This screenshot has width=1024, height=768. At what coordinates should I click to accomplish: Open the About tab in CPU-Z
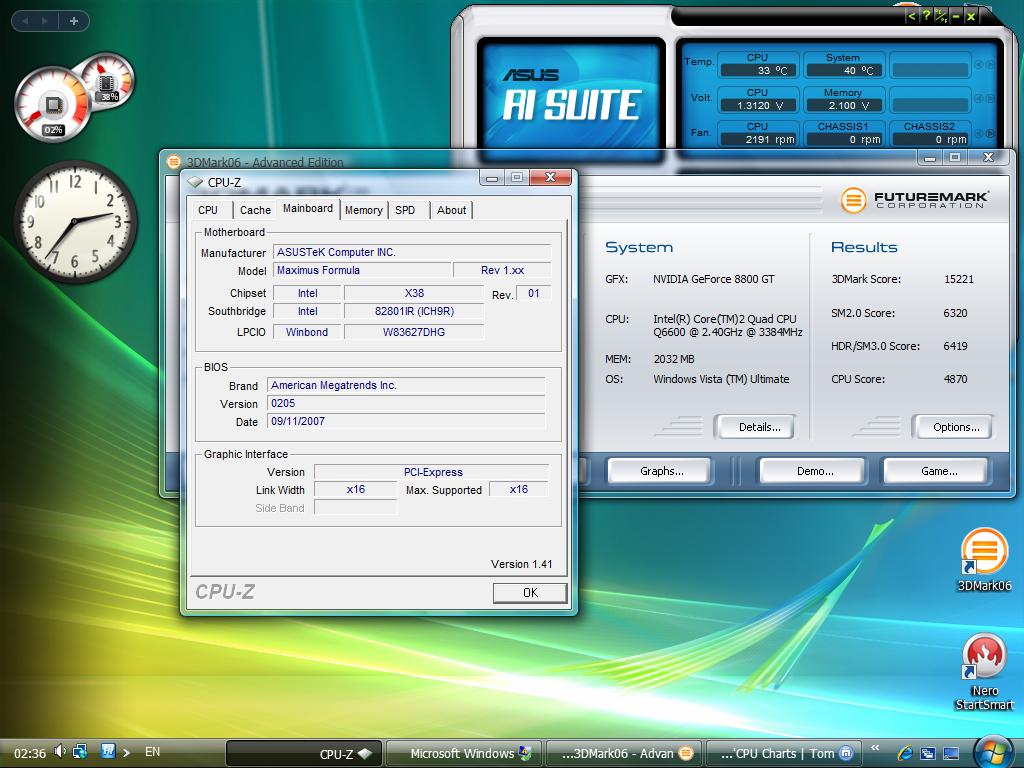(451, 210)
